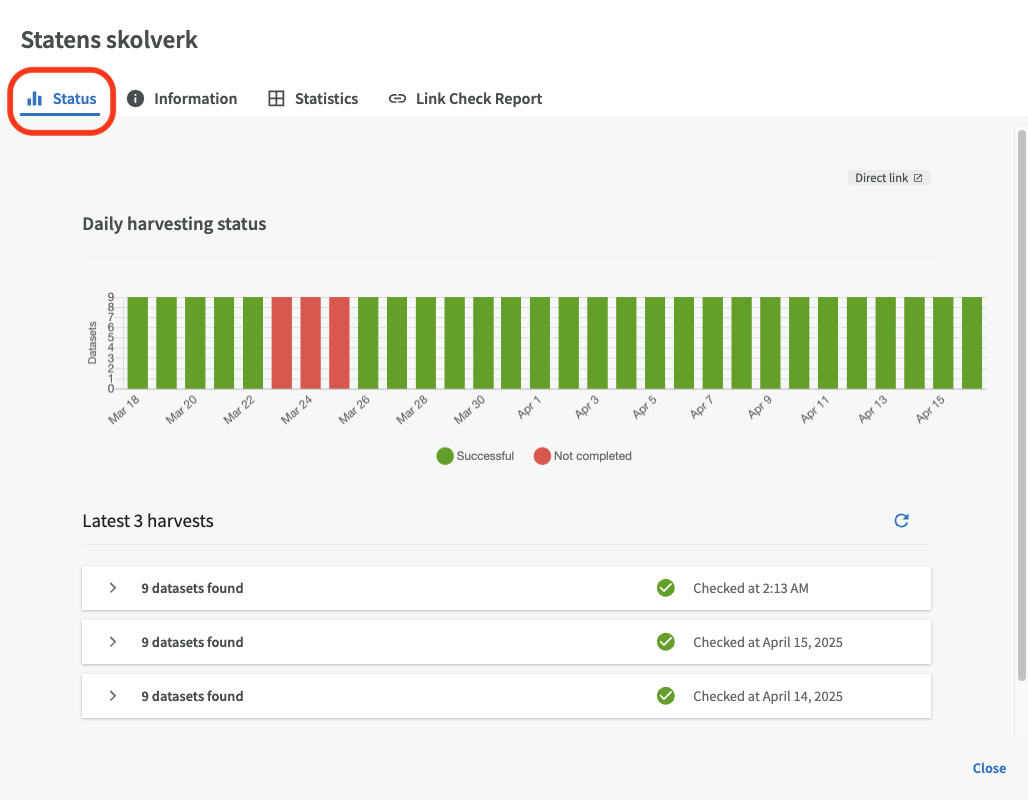
Task: Click success checkmark for April 14 harvest
Action: (665, 696)
